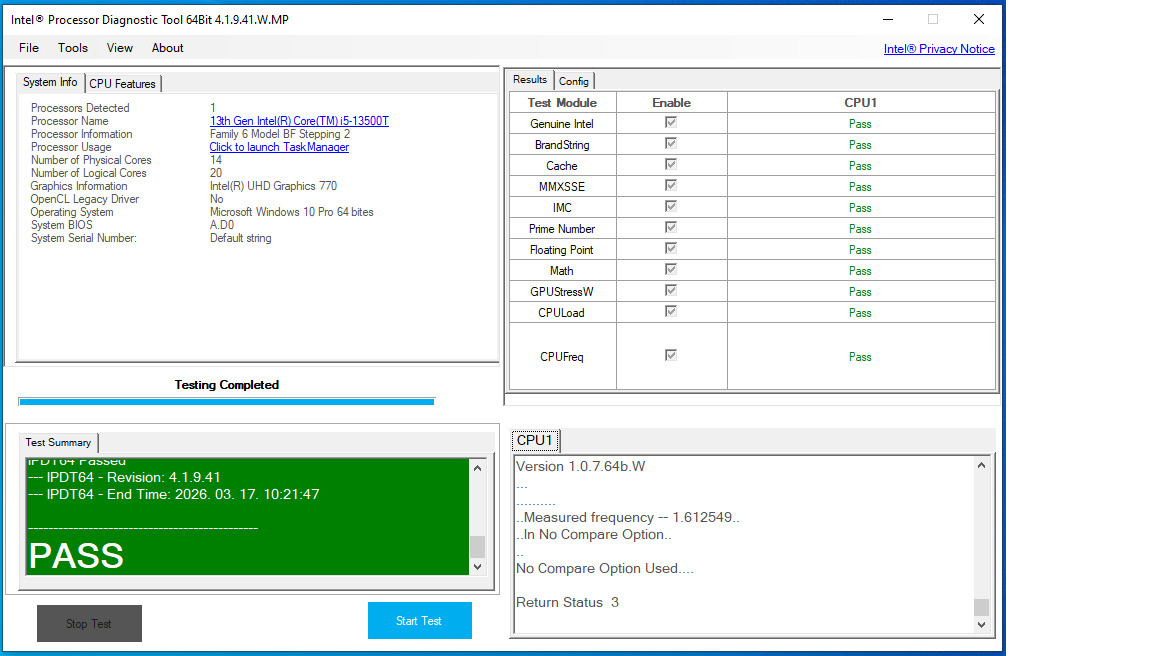Select the Config tab
This screenshot has height=656, width=1152.
574,81
